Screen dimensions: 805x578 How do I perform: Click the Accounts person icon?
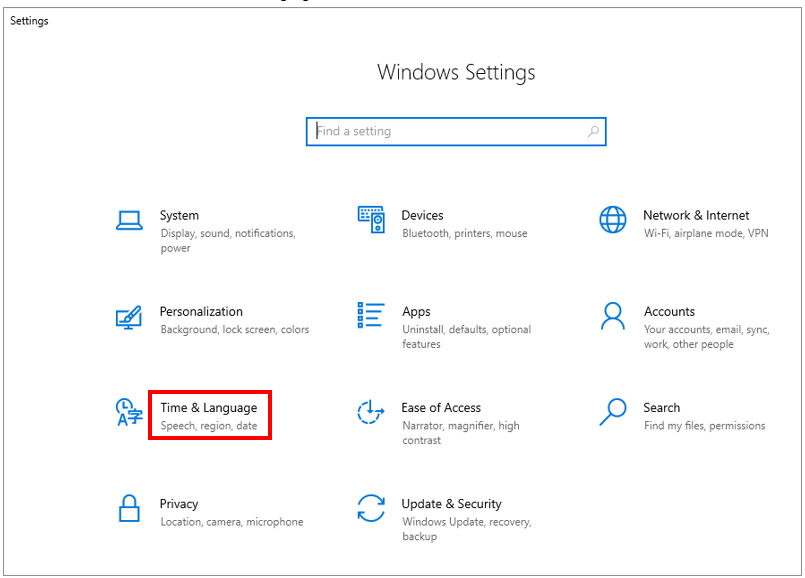(x=612, y=316)
